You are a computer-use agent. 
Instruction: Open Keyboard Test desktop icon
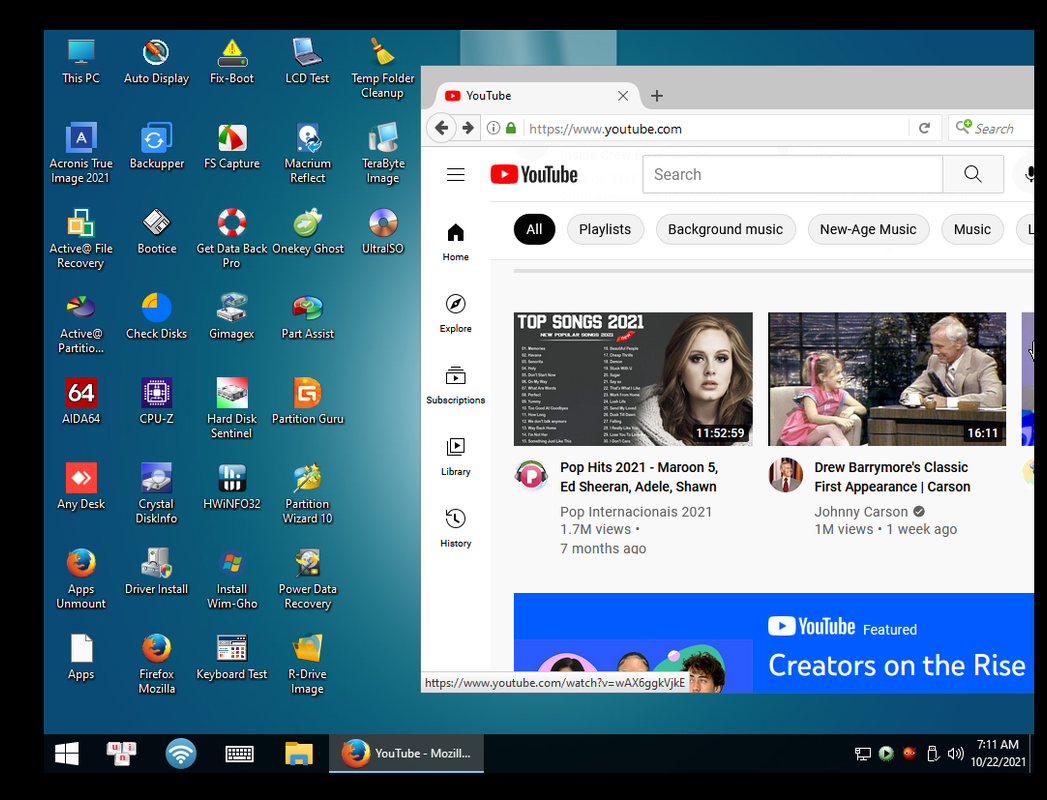232,657
